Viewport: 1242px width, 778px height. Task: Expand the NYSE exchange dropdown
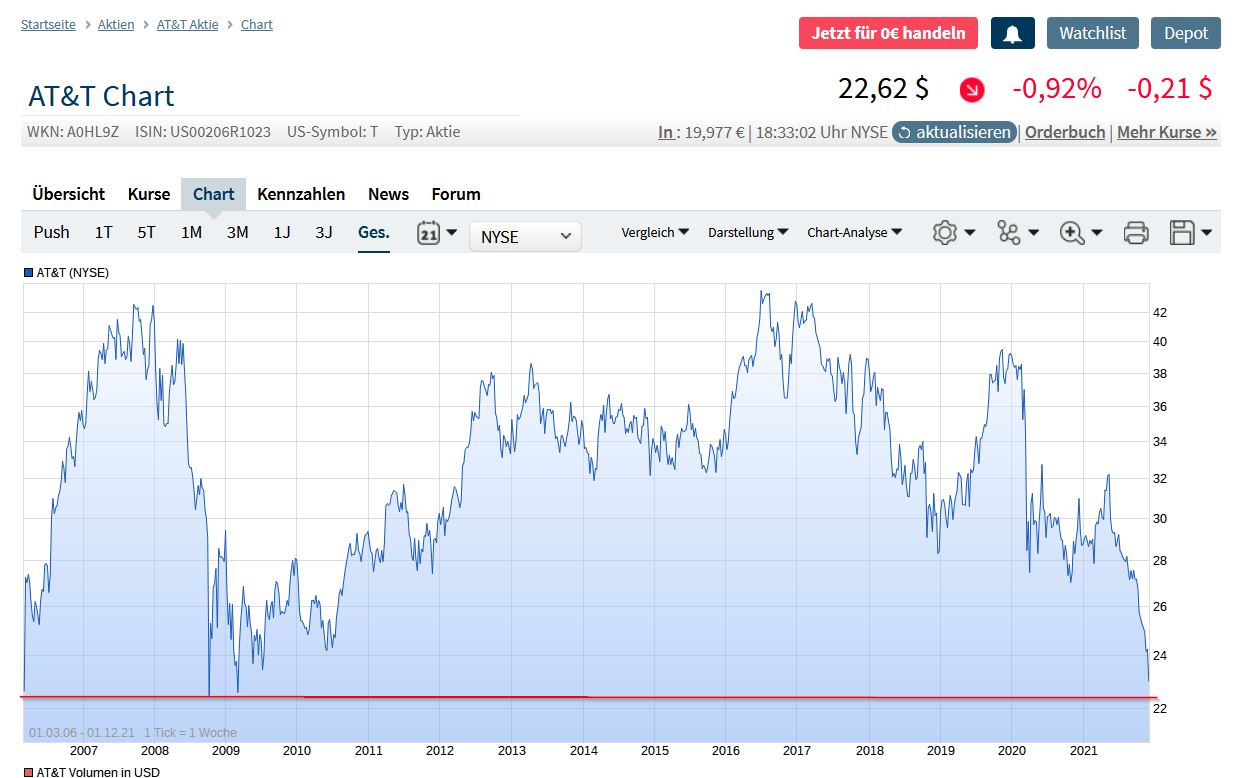pos(525,236)
